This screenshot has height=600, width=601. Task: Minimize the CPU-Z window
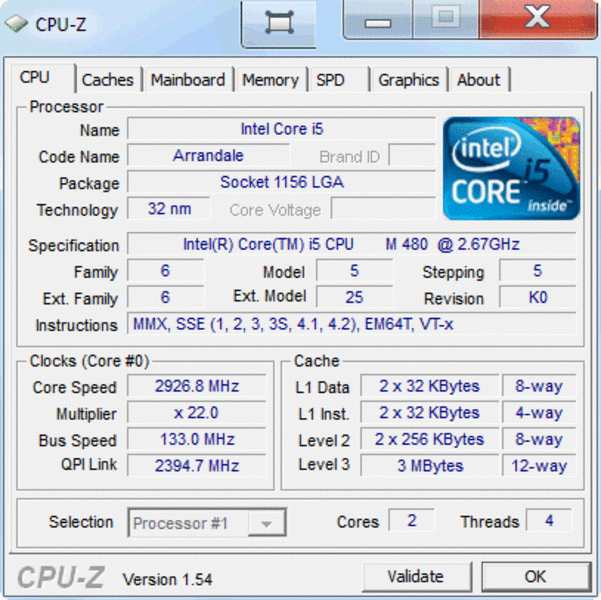pyautogui.click(x=378, y=19)
